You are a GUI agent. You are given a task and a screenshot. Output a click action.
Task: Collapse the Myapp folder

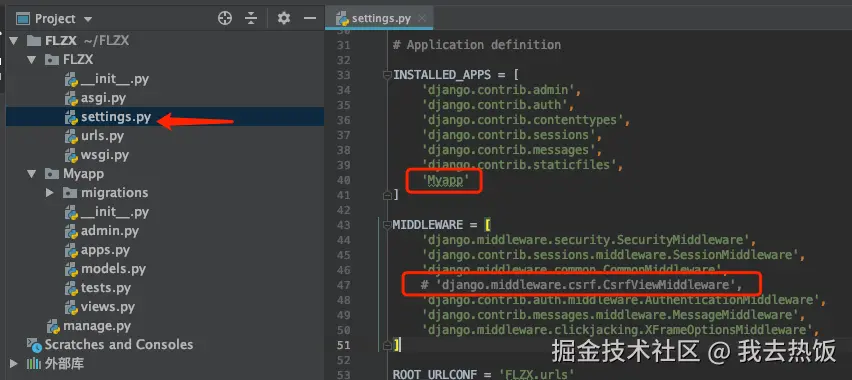pos(32,174)
